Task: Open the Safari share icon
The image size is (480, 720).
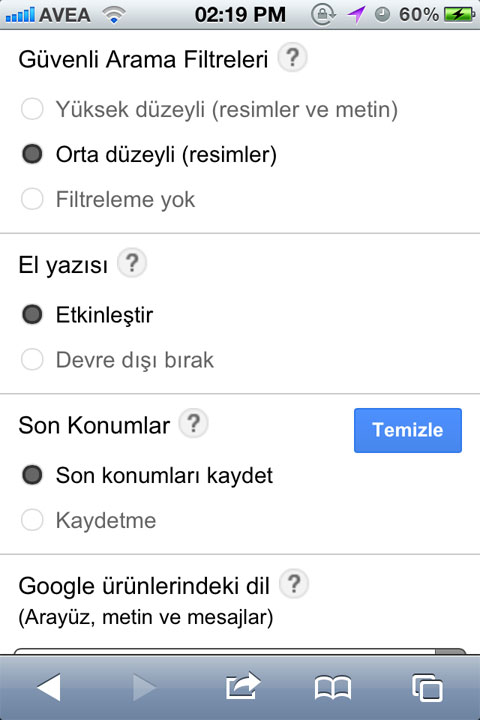Action: 243,686
